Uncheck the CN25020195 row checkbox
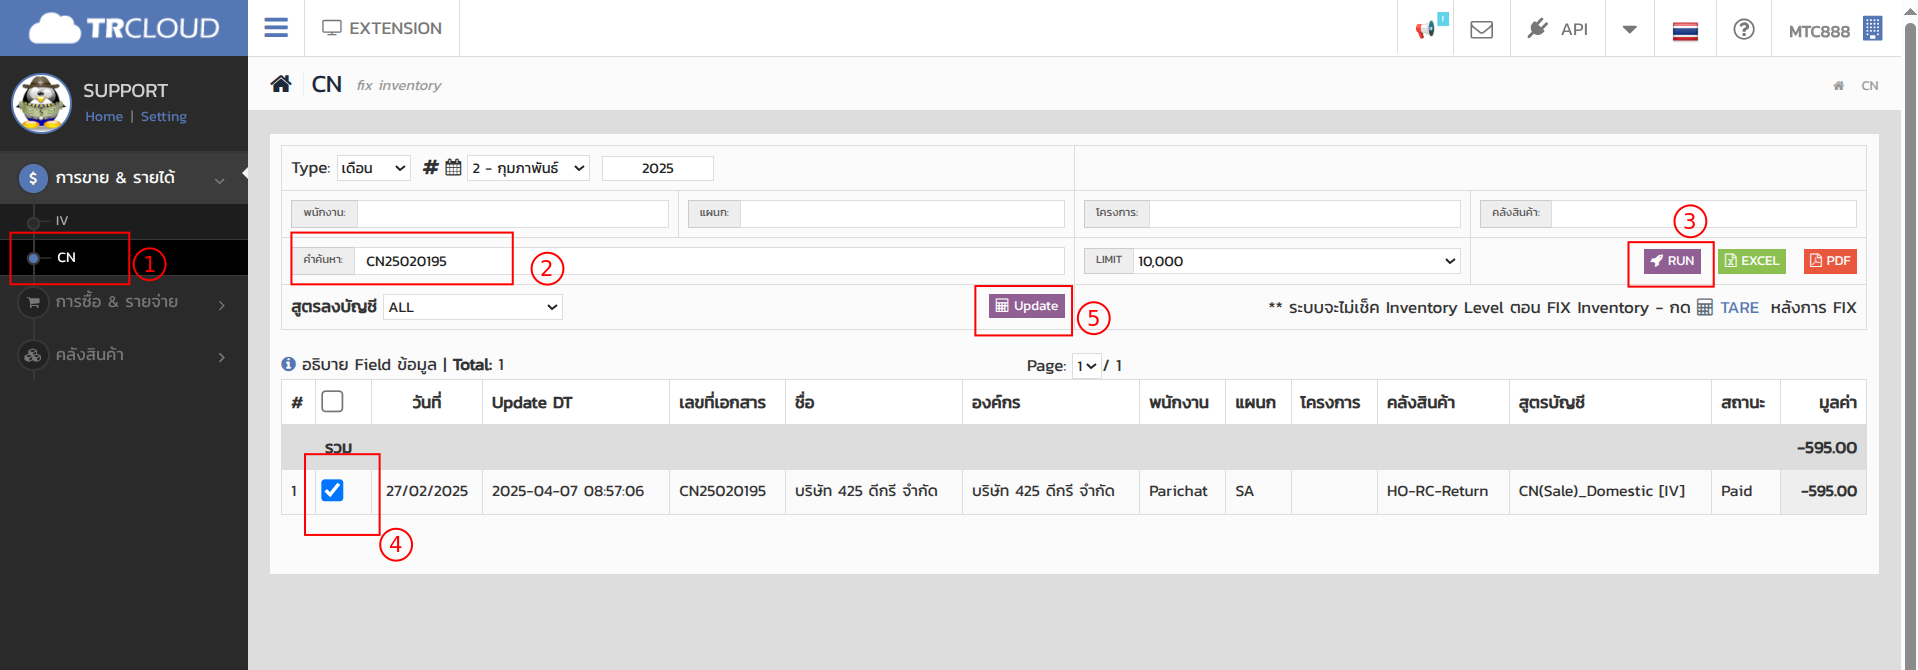The width and height of the screenshot is (1918, 670). (x=332, y=491)
